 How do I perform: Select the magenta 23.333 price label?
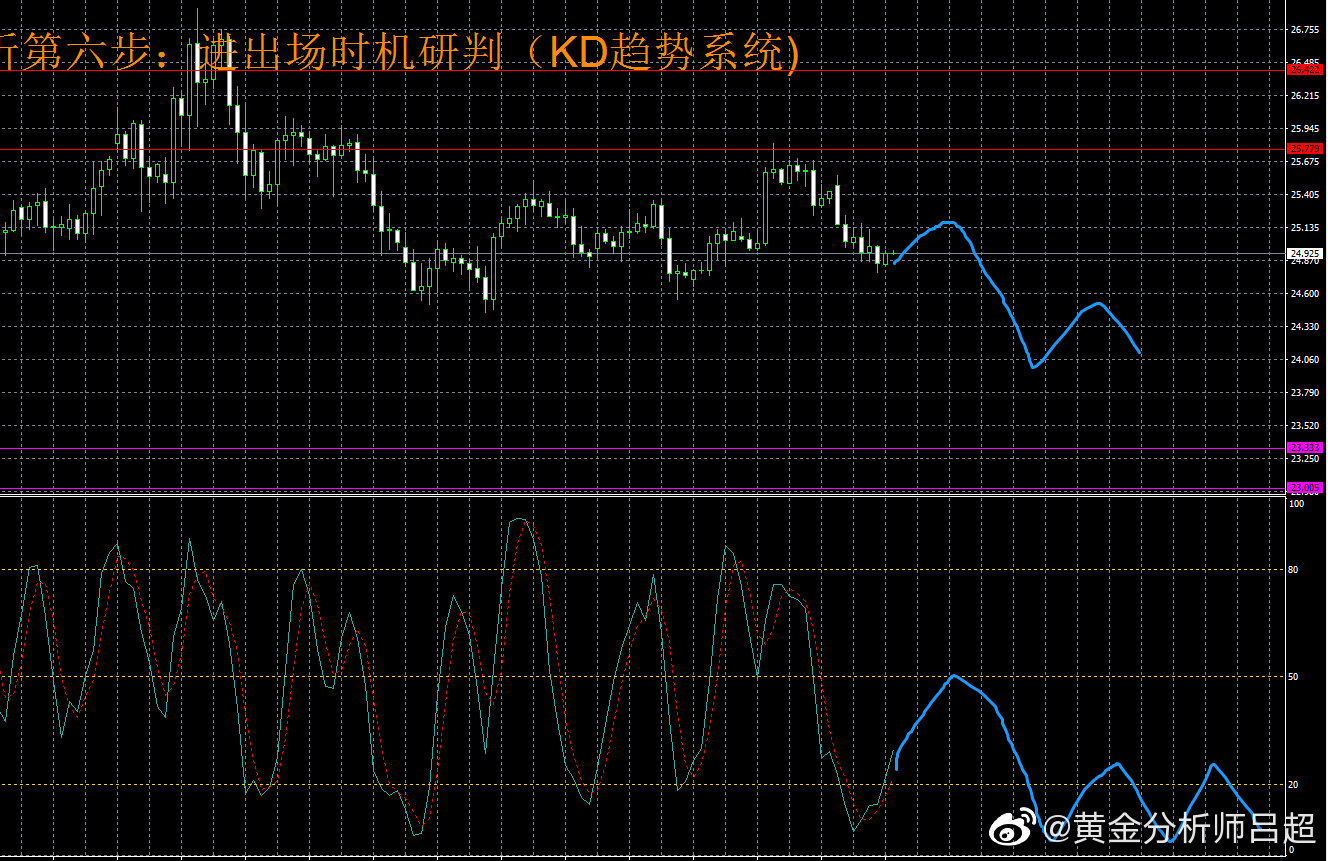[1305, 447]
